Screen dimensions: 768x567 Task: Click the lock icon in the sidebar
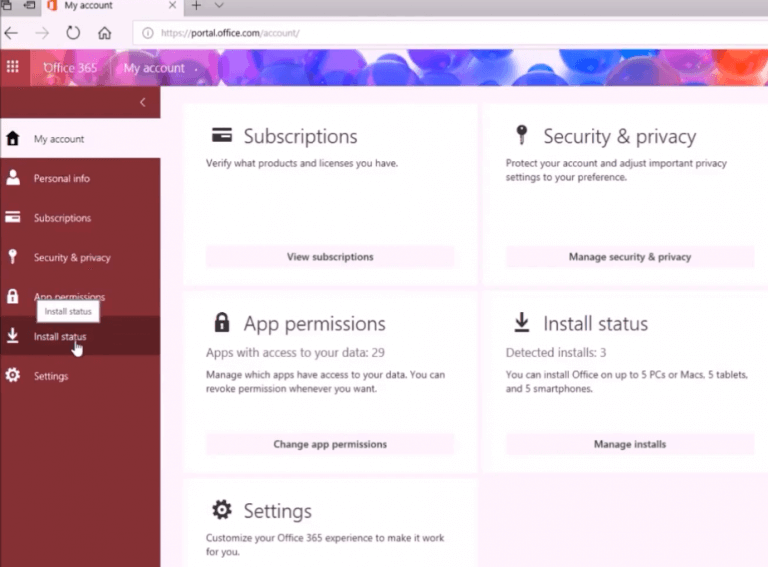(13, 296)
